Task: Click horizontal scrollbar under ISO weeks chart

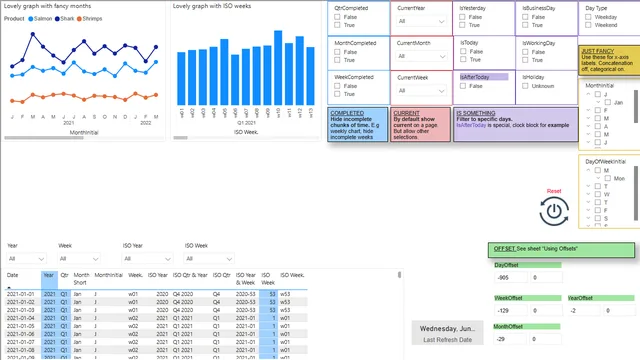Action: click(x=180, y=138)
